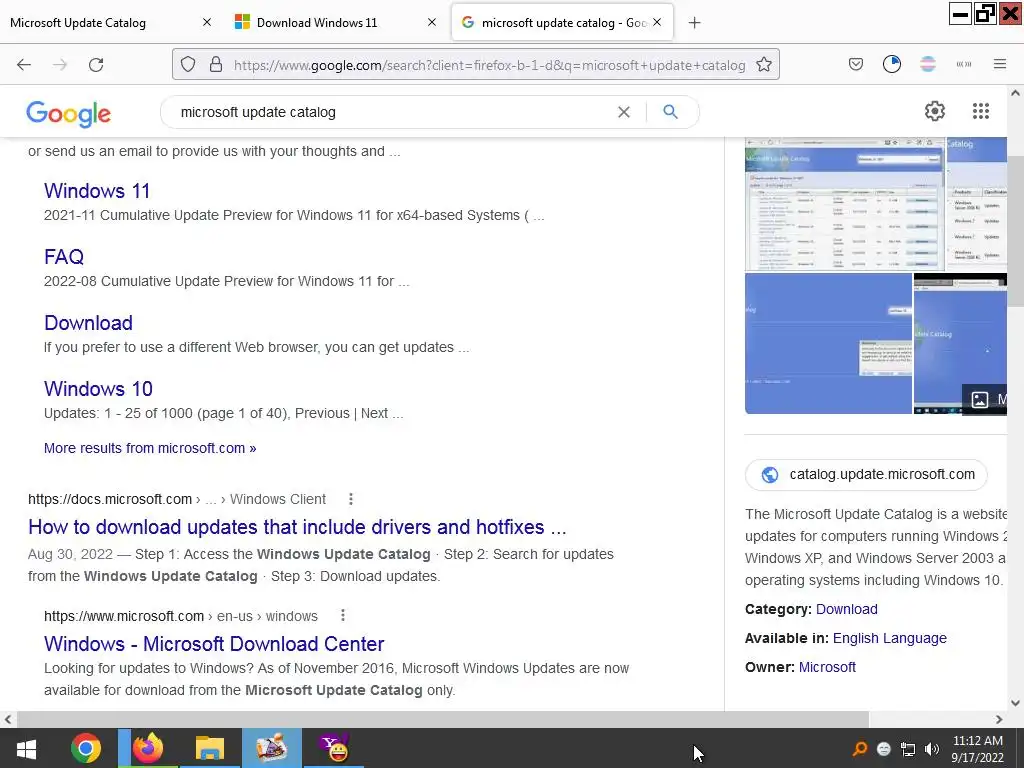The height and width of the screenshot is (768, 1024).
Task: Click the vertical page scrollbar thumb
Action: [1015, 231]
